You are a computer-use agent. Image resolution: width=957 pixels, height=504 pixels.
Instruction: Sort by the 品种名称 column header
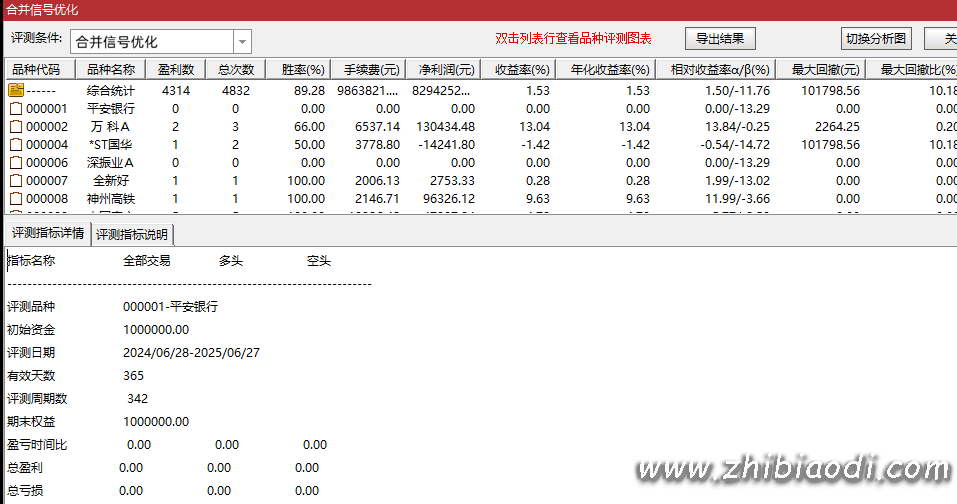pyautogui.click(x=110, y=70)
